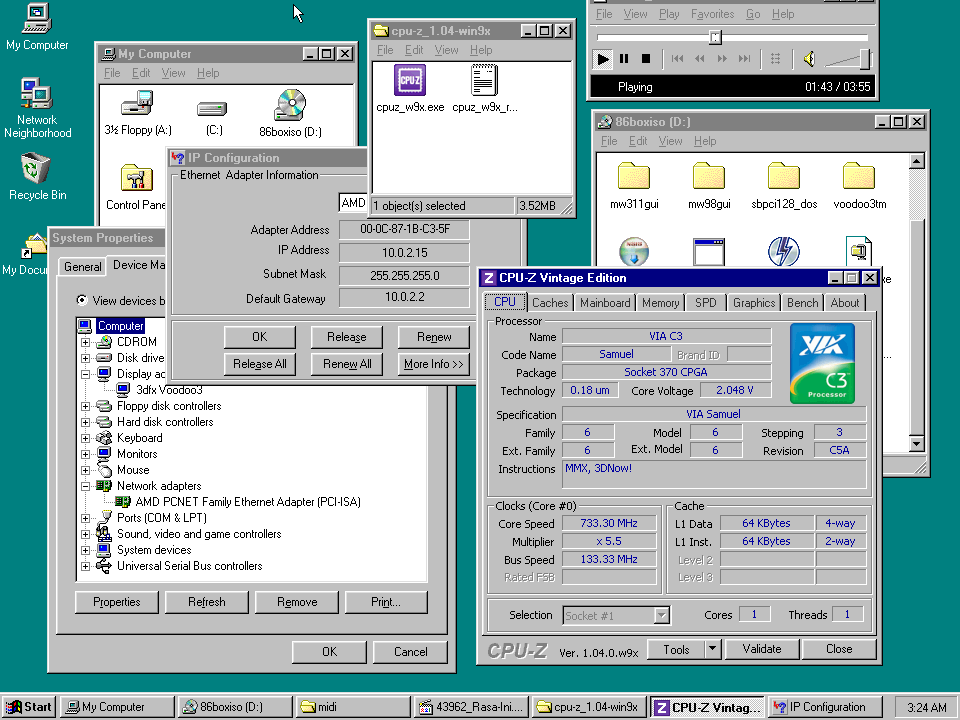Click the Validate button in CPU-Z
Image resolution: width=960 pixels, height=720 pixels.
point(762,649)
